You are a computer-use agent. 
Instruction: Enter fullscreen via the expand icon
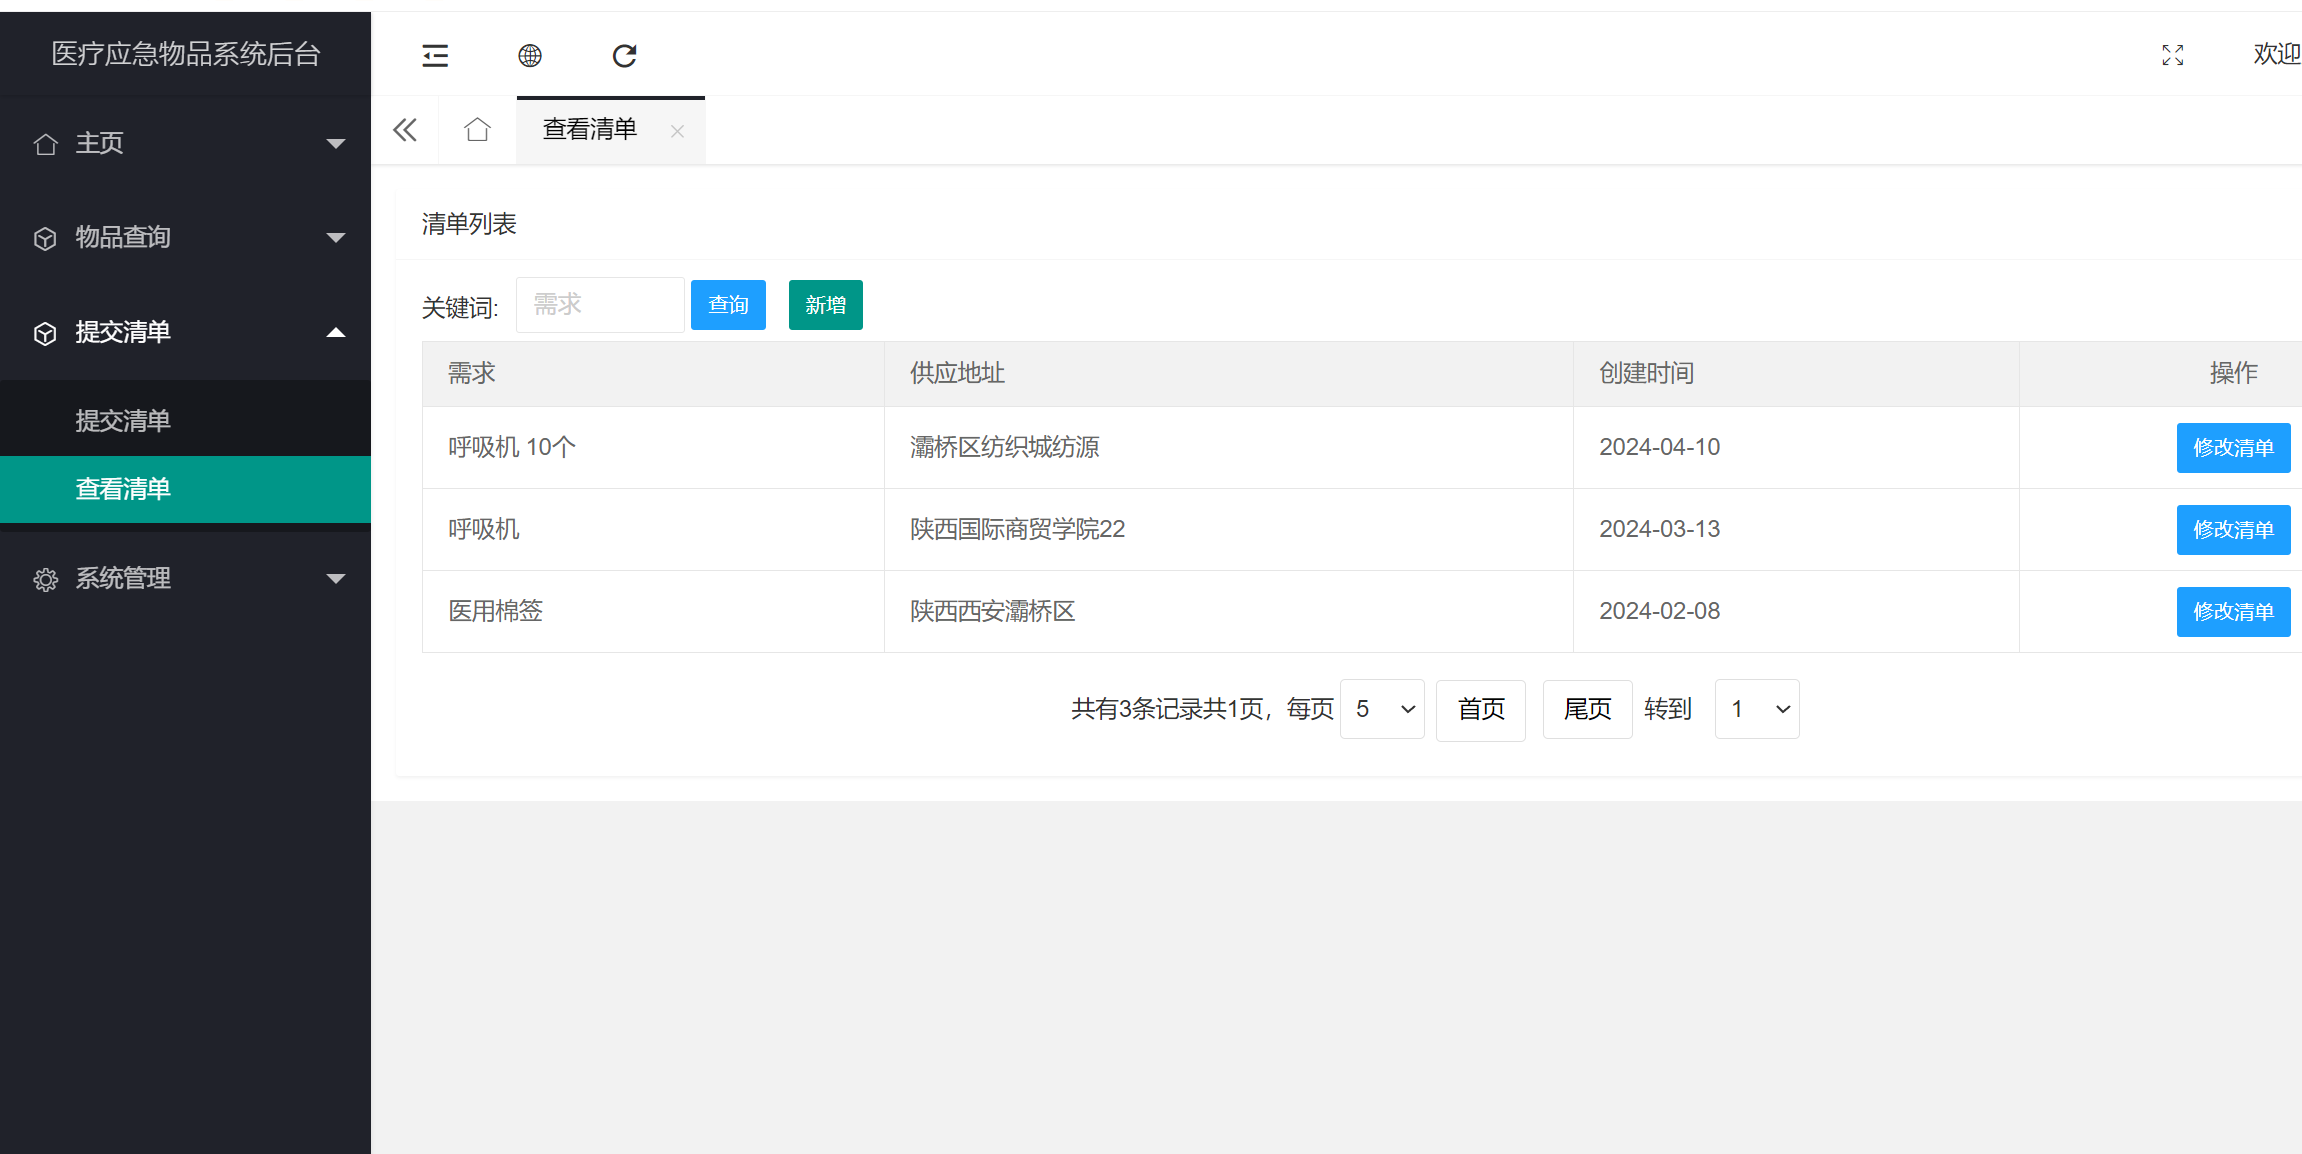point(2172,55)
